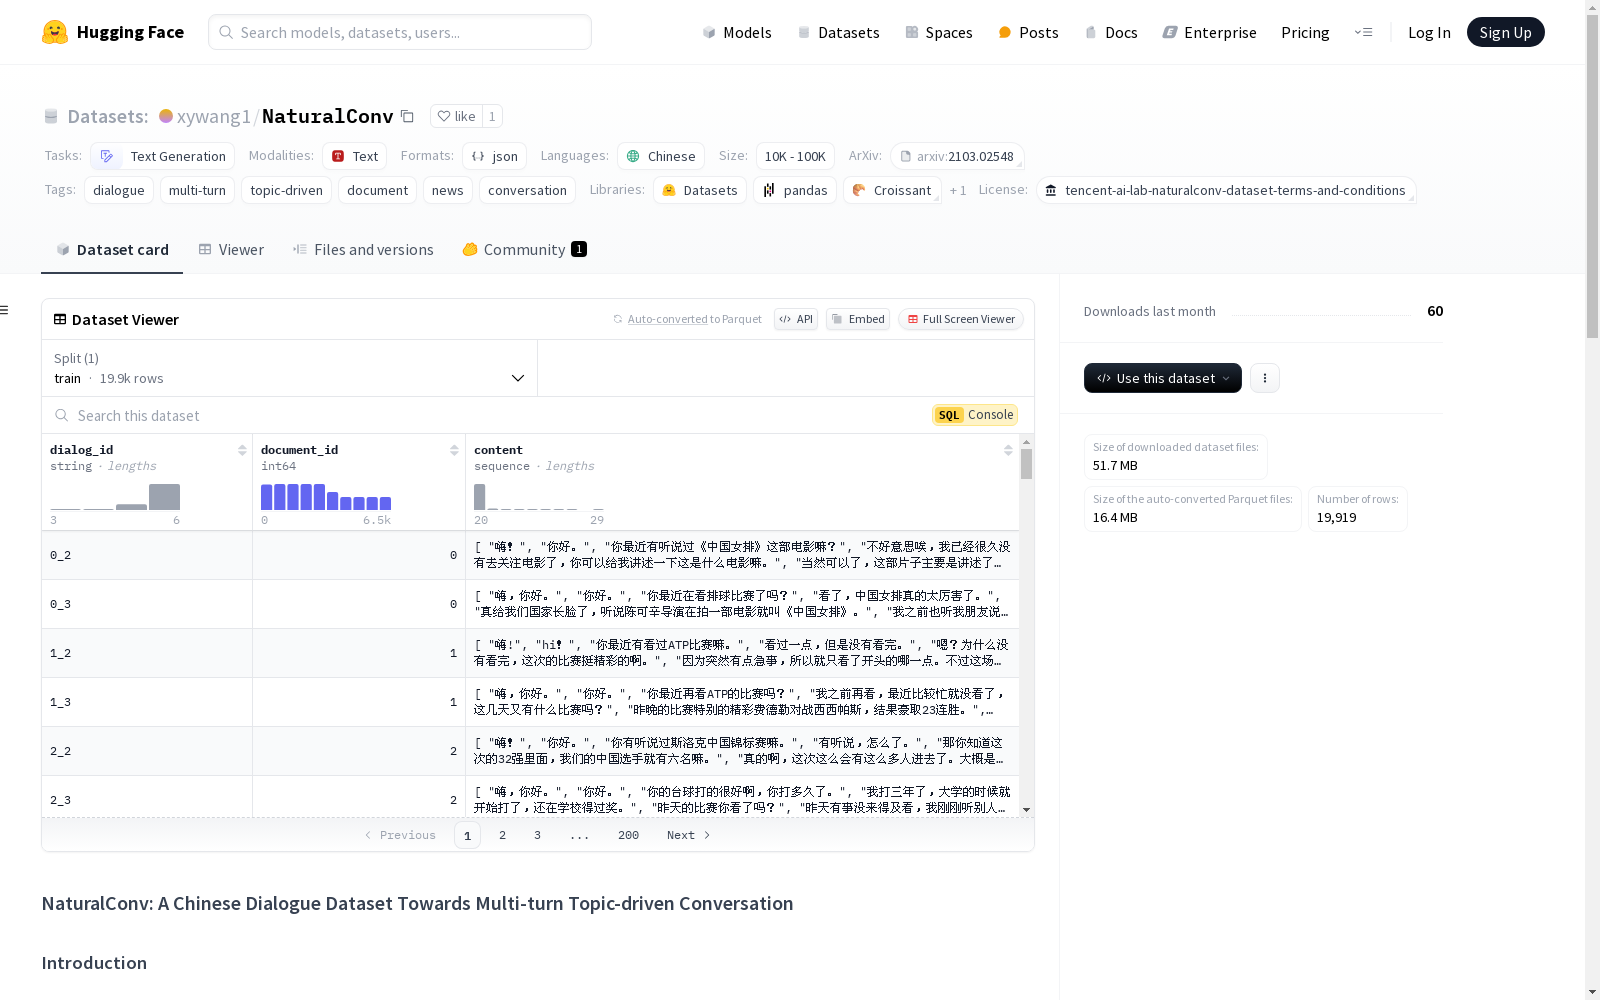Screen dimensions: 1600x1000
Task: Open the left sidebar hamburger icon
Action: click(5, 310)
